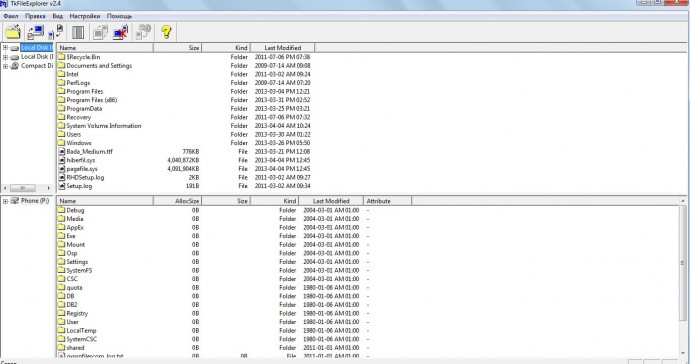Select the shared folder on phone
The image size is (690, 364).
coord(75,347)
